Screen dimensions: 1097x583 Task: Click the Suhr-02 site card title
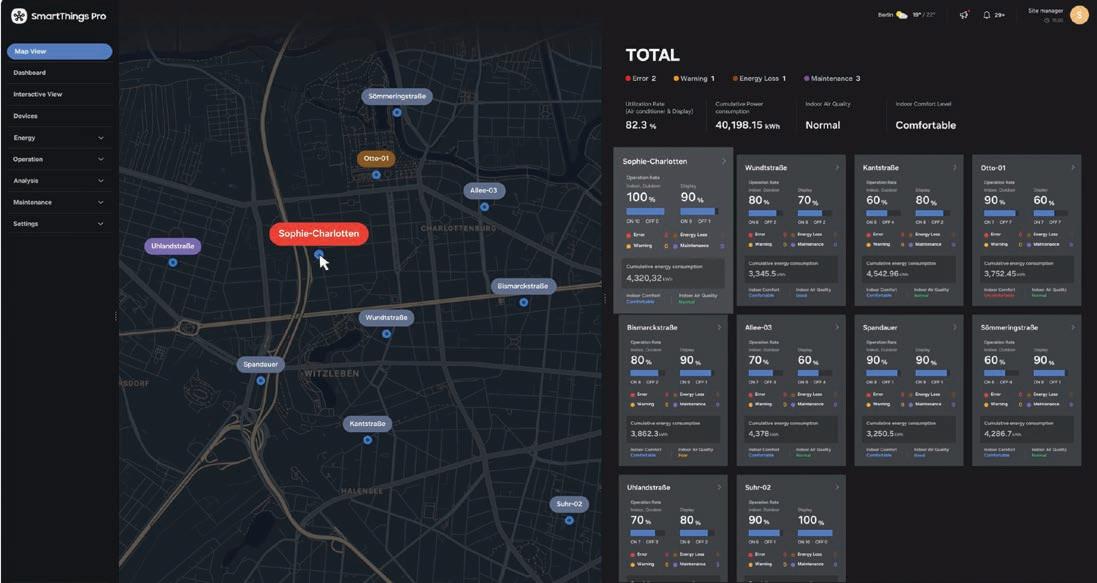[758, 487]
